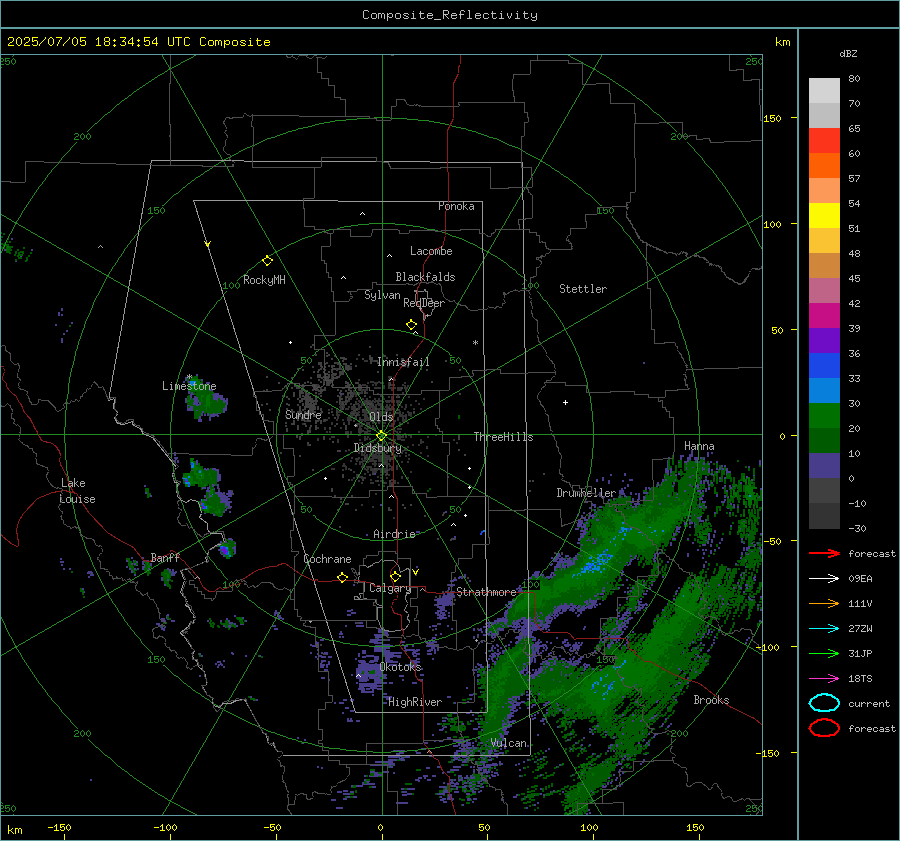Click the Olds town label

tap(381, 417)
